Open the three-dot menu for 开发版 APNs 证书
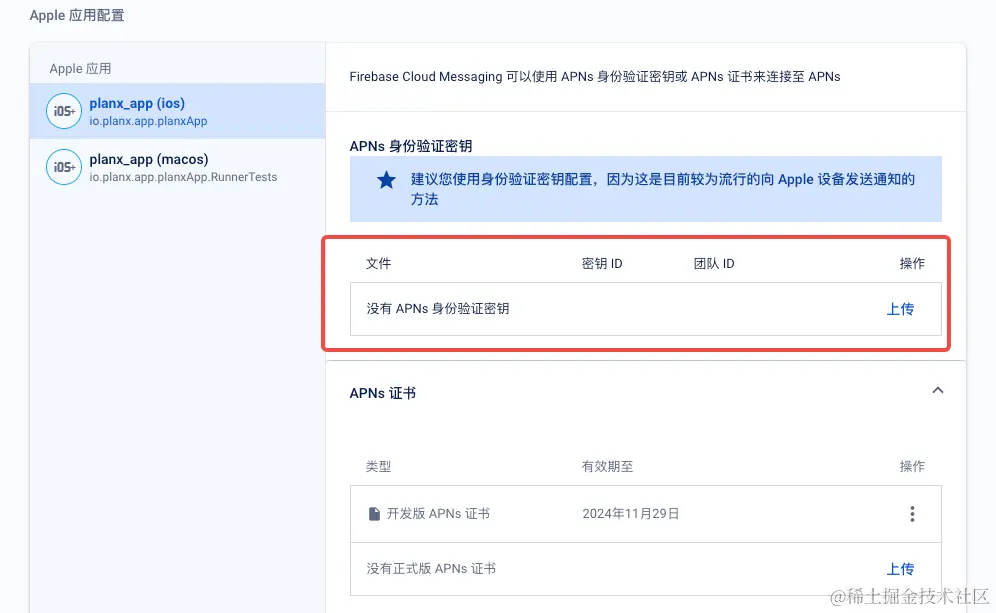Screen dimensions: 996x613 coord(912,514)
